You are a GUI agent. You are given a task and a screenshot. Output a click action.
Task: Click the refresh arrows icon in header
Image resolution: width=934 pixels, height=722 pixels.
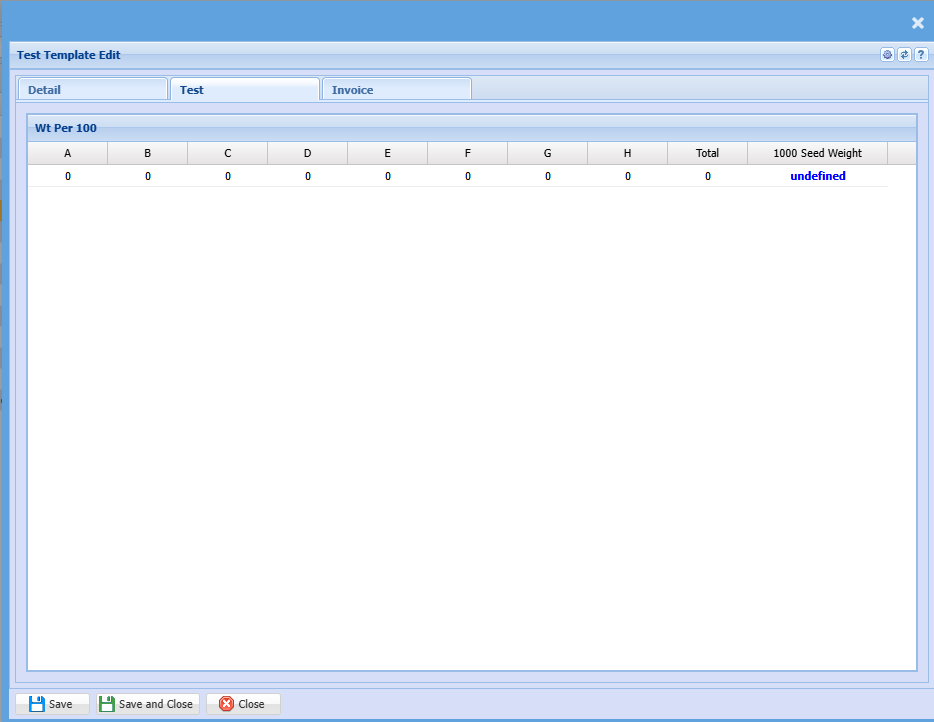click(904, 55)
